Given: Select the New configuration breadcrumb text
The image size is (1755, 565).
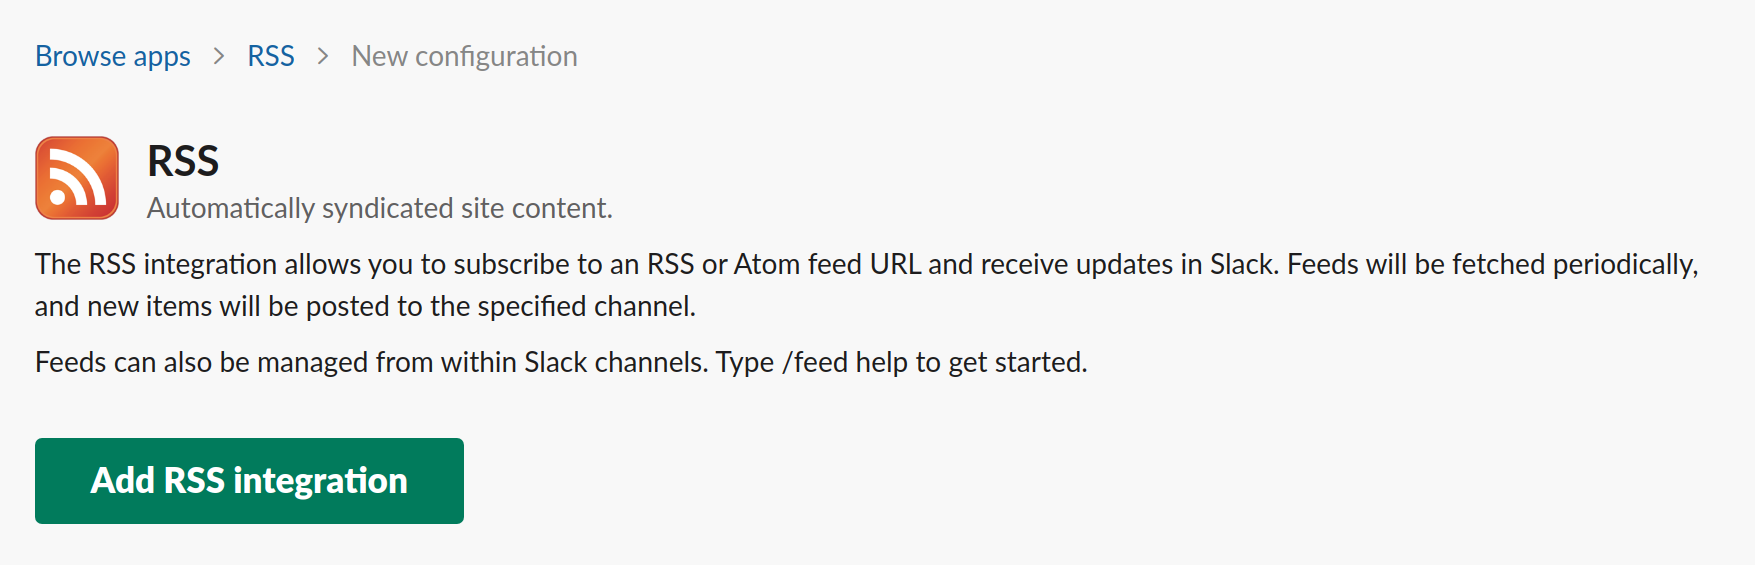Looking at the screenshot, I should pos(464,56).
